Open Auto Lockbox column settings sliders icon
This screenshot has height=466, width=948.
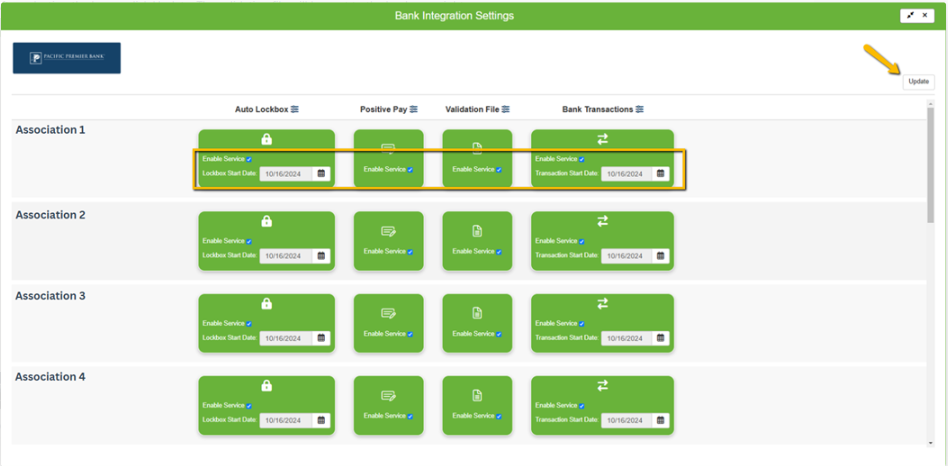point(295,109)
